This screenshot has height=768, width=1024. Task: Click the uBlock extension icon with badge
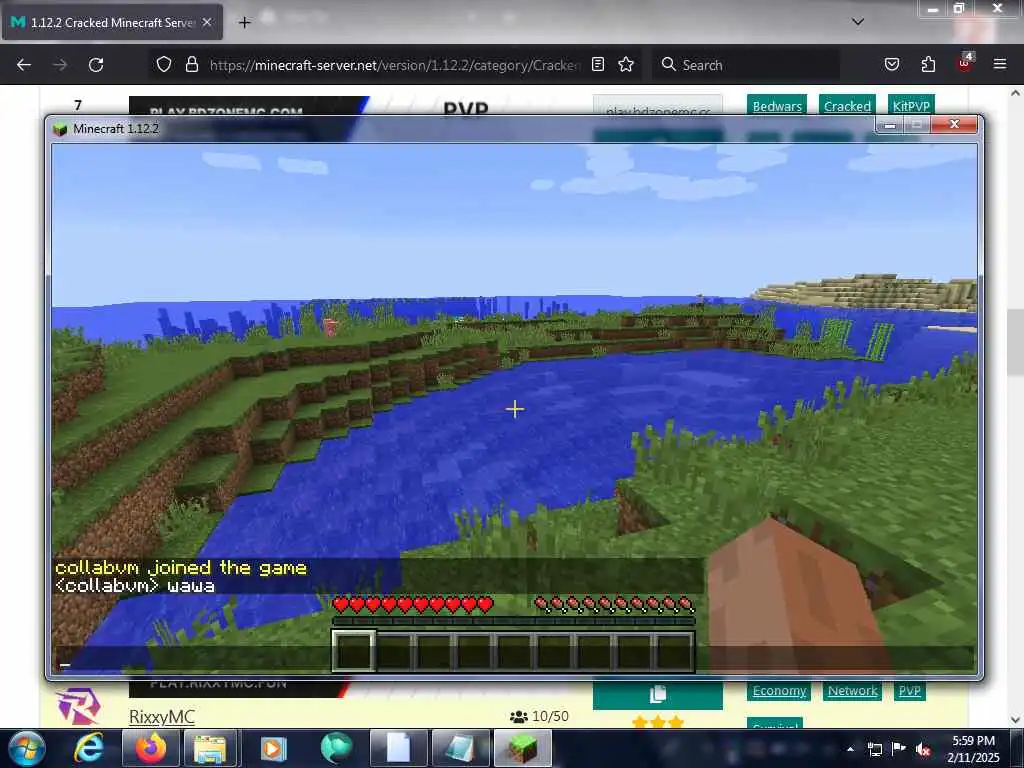965,63
